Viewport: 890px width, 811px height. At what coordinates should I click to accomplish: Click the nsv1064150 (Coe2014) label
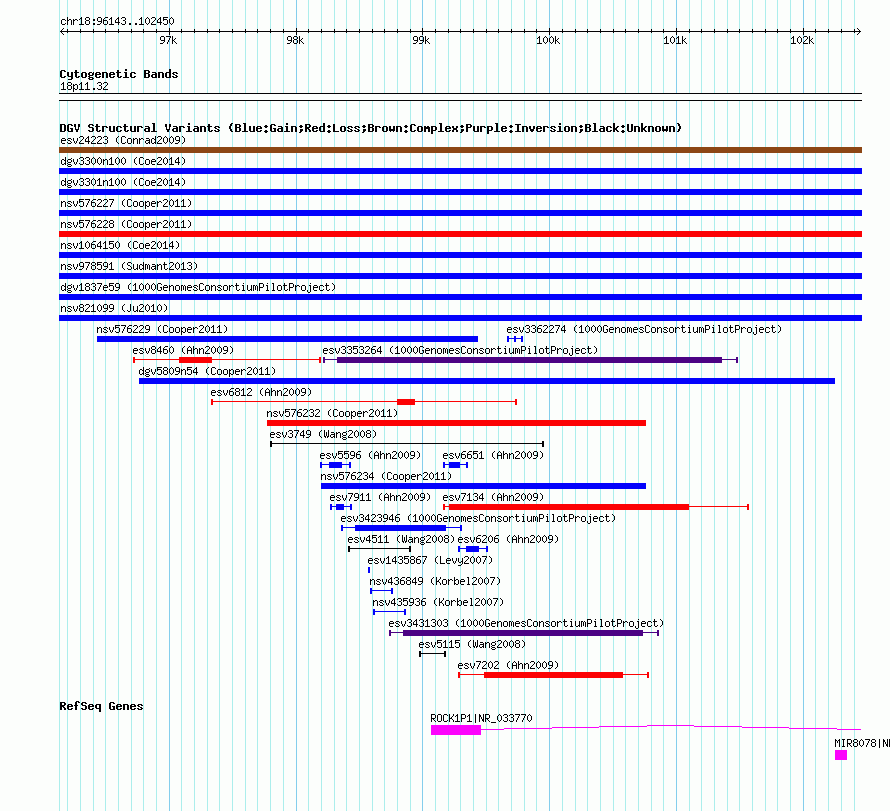coord(120,245)
